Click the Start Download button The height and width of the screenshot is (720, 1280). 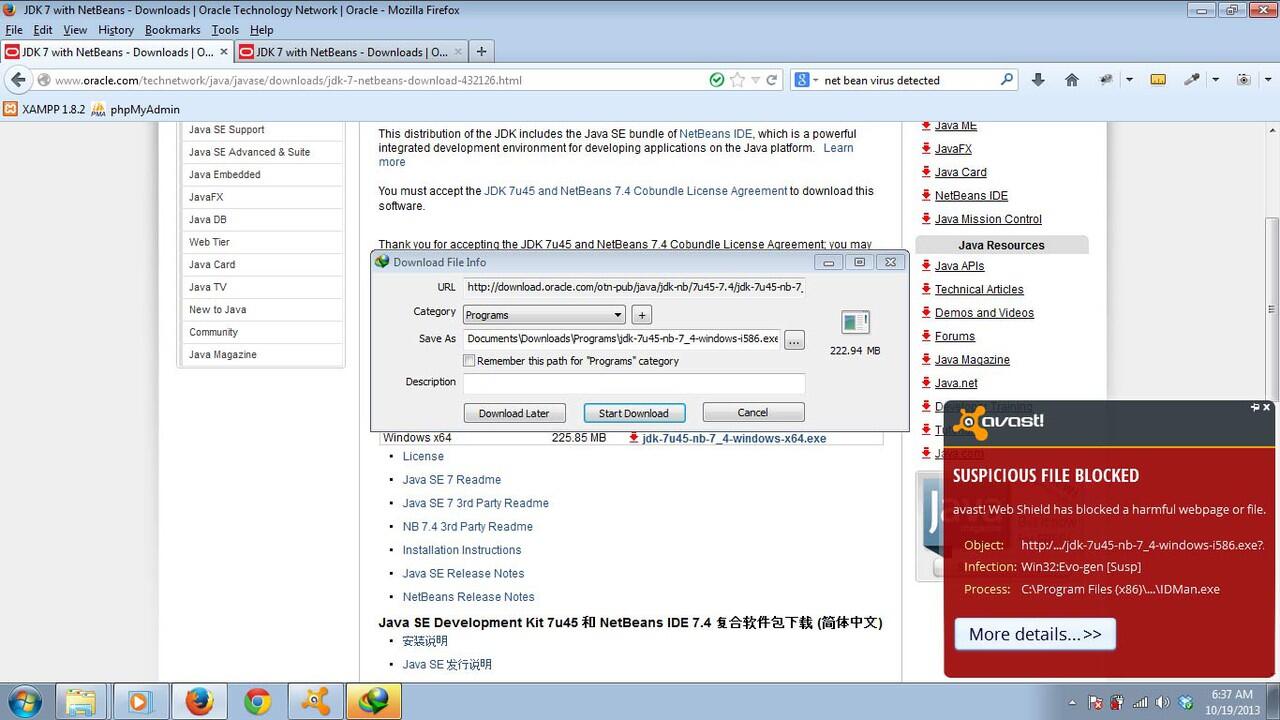click(634, 412)
